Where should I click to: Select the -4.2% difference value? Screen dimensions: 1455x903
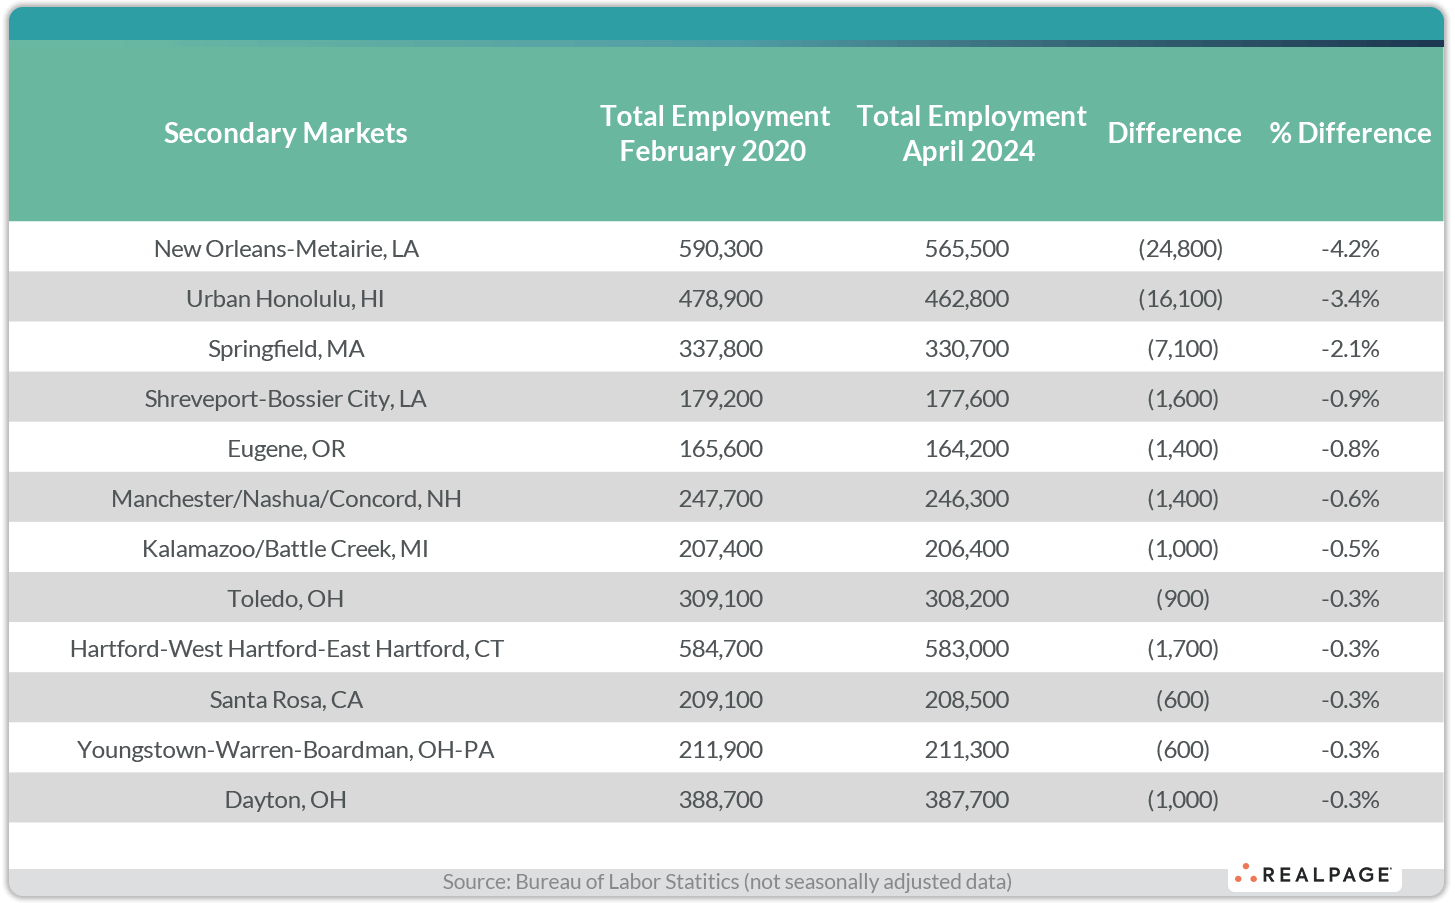coord(1350,249)
